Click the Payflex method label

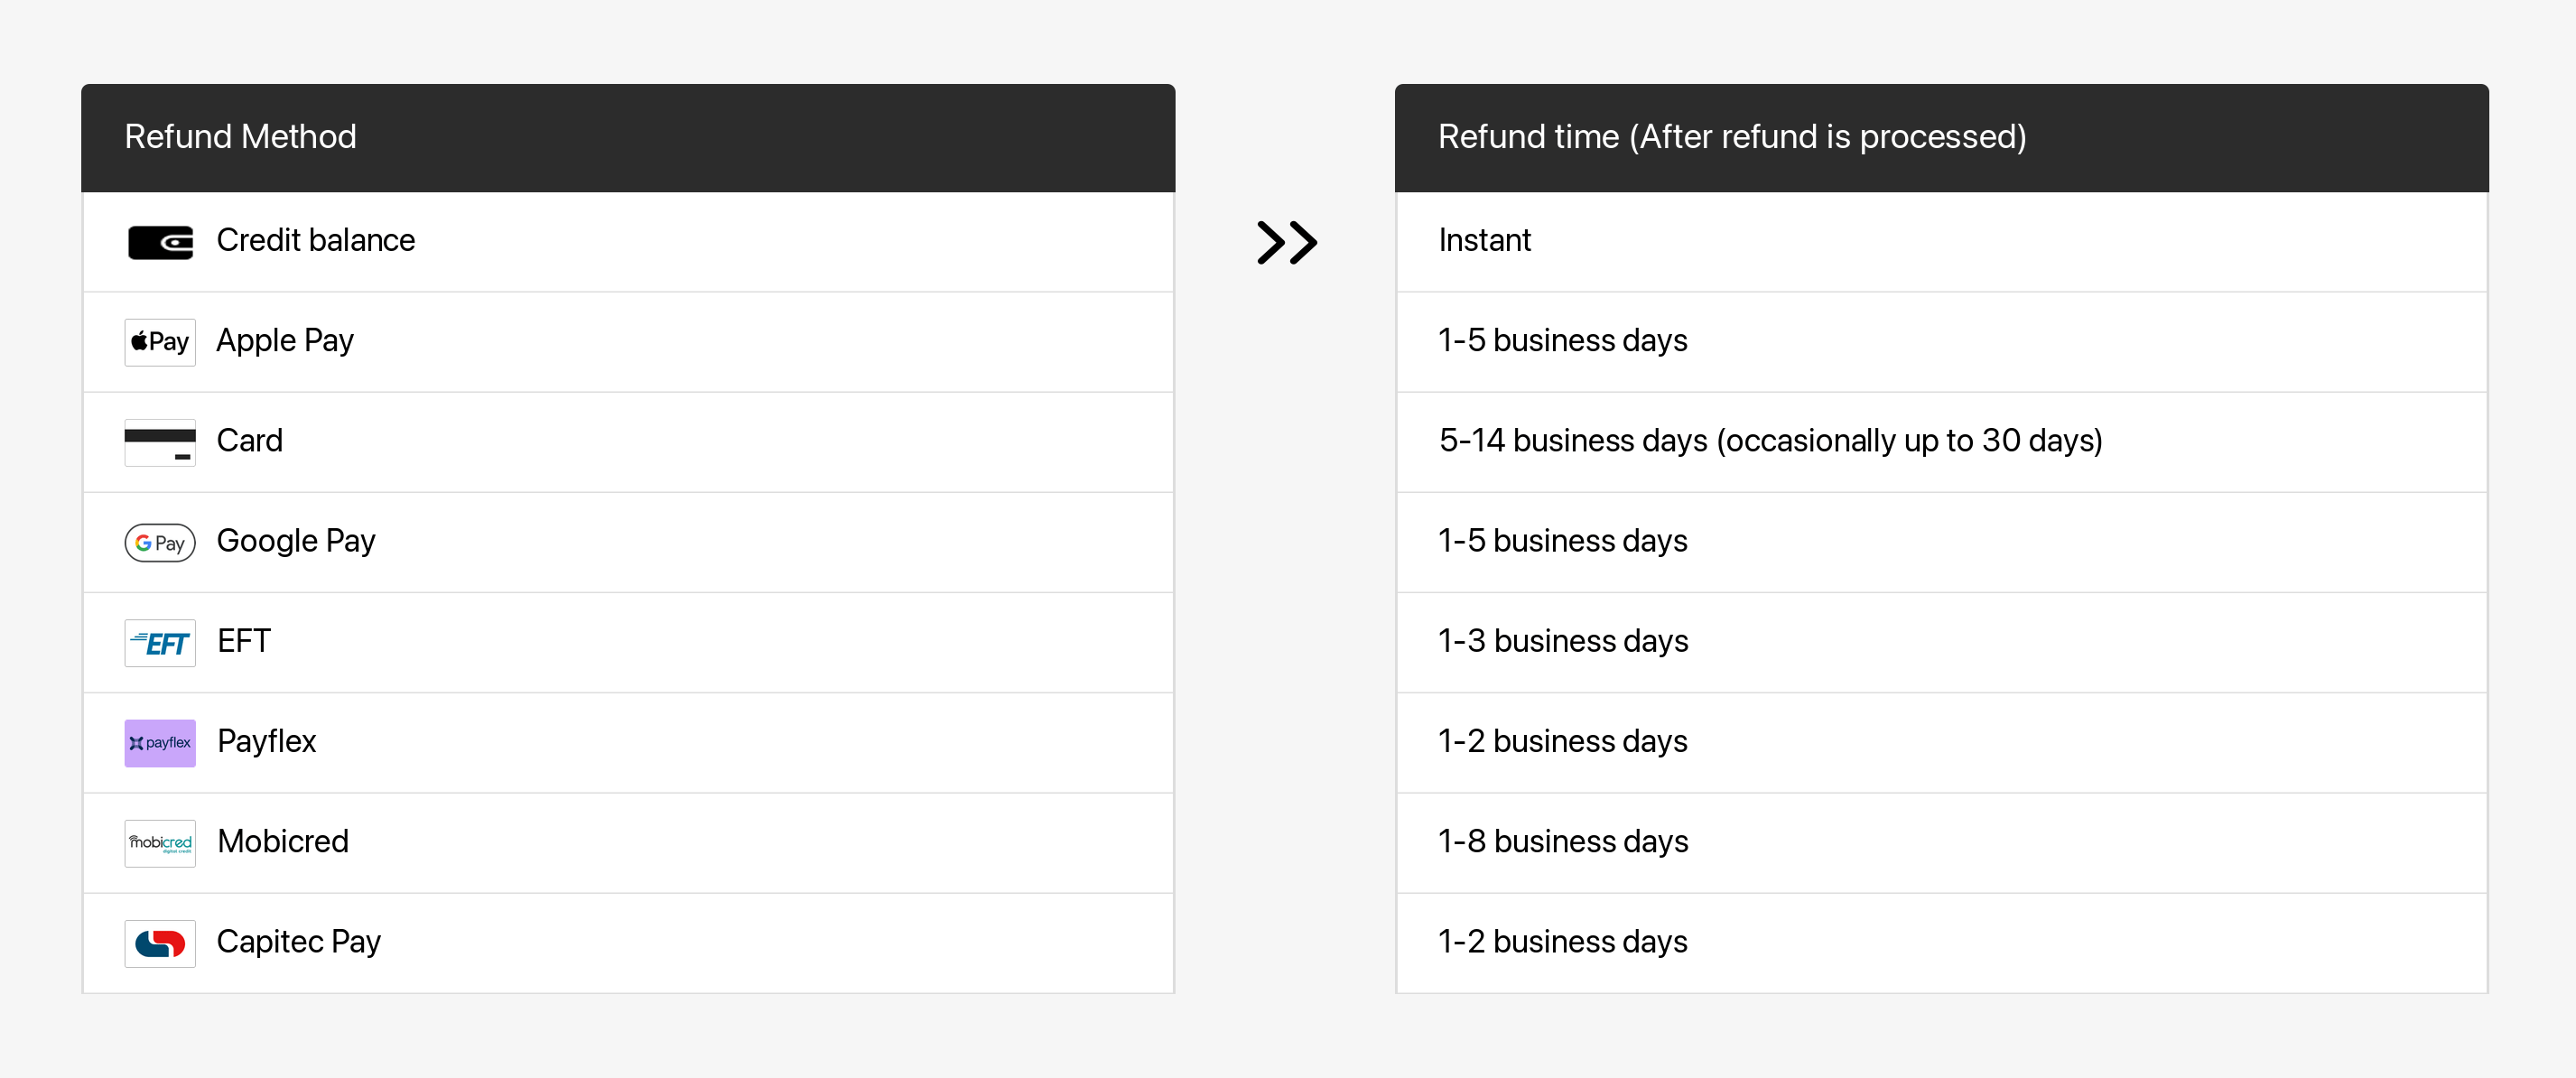[x=266, y=741]
